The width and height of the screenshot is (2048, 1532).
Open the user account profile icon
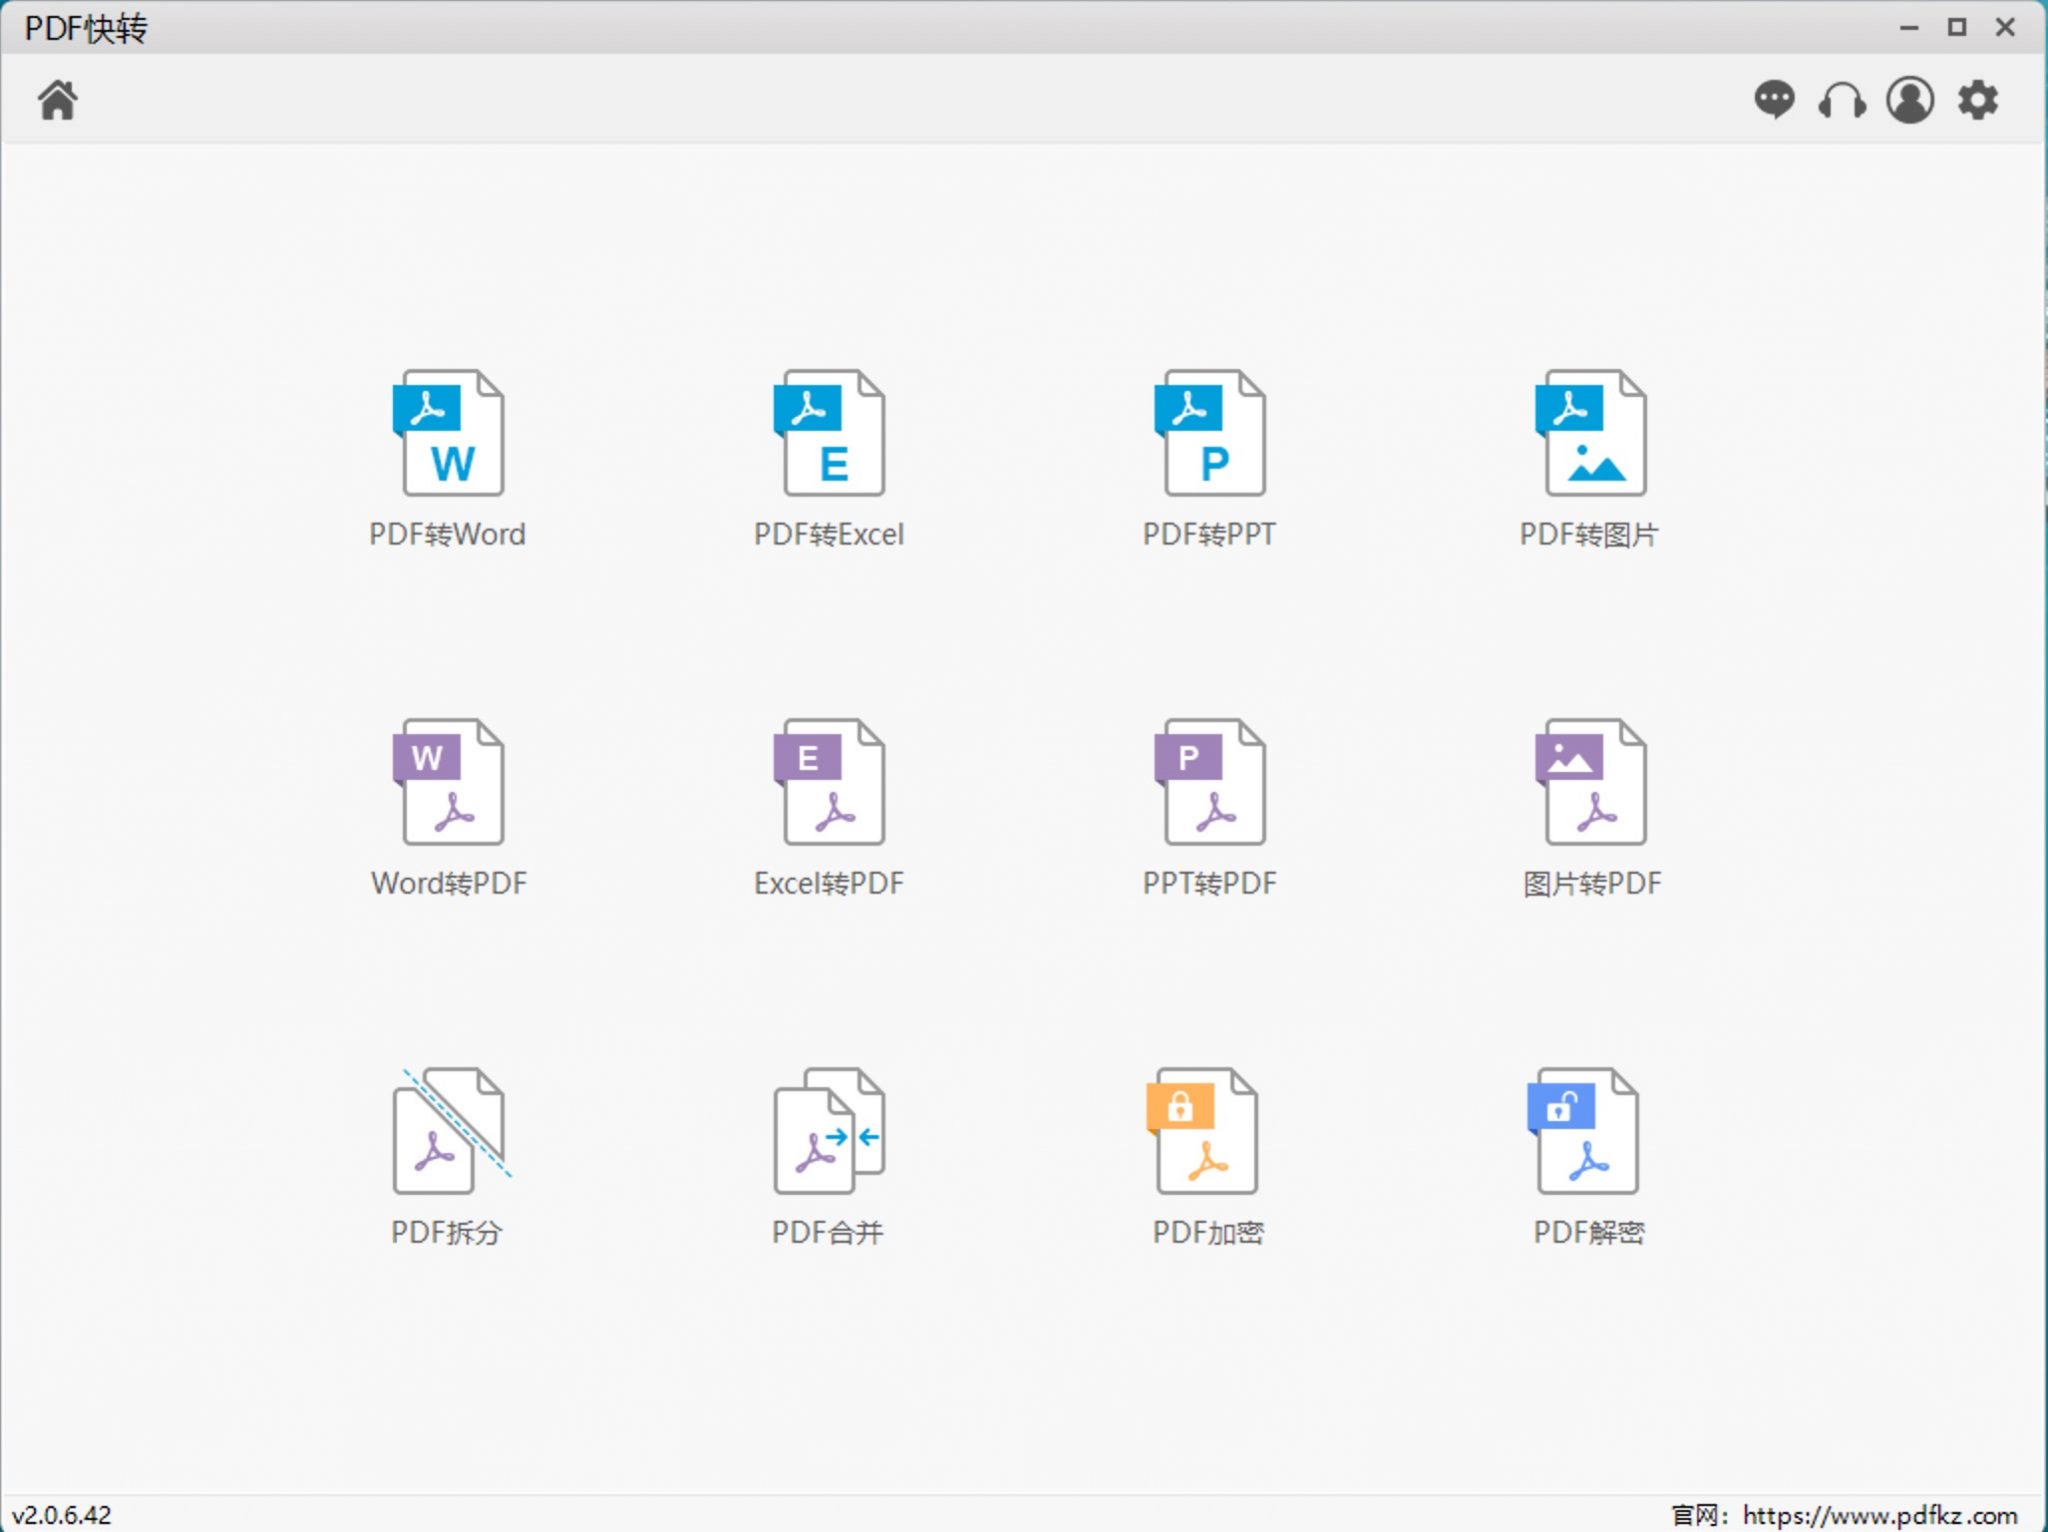pos(1909,100)
